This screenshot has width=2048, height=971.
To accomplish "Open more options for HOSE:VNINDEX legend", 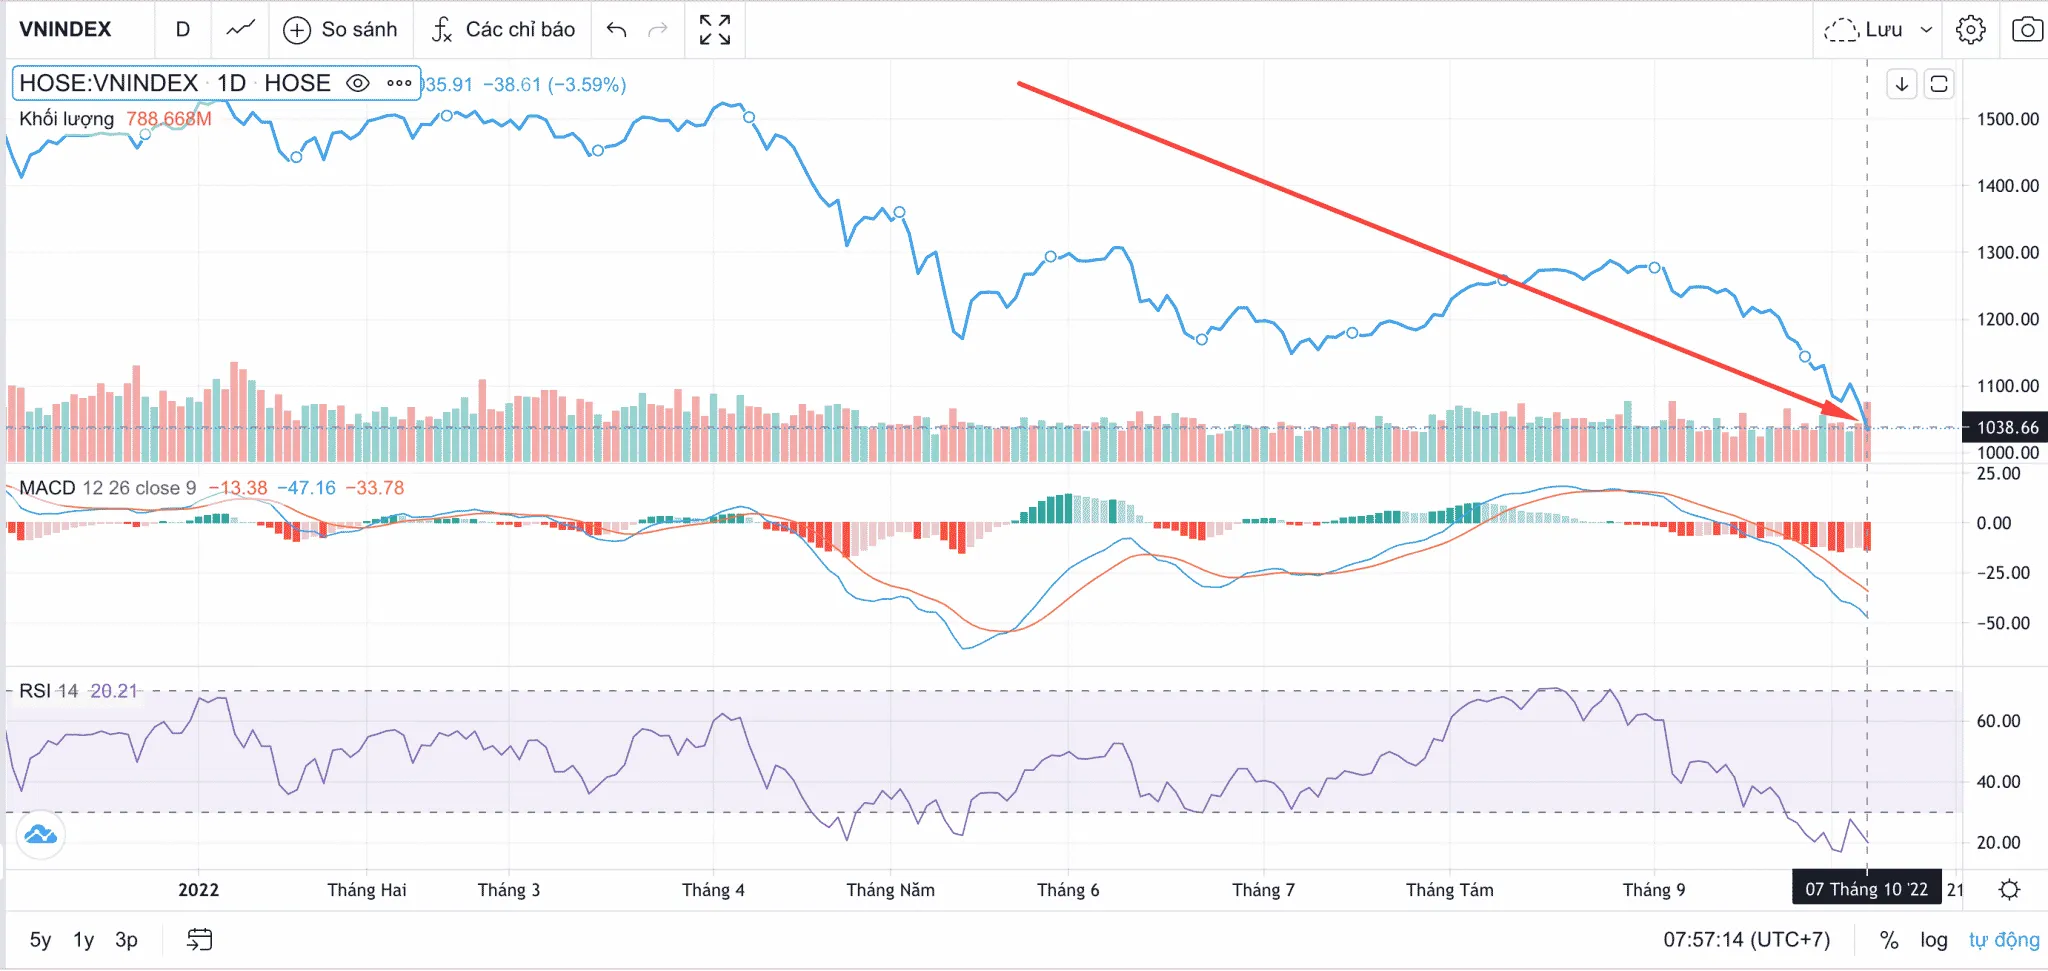I will click(399, 83).
